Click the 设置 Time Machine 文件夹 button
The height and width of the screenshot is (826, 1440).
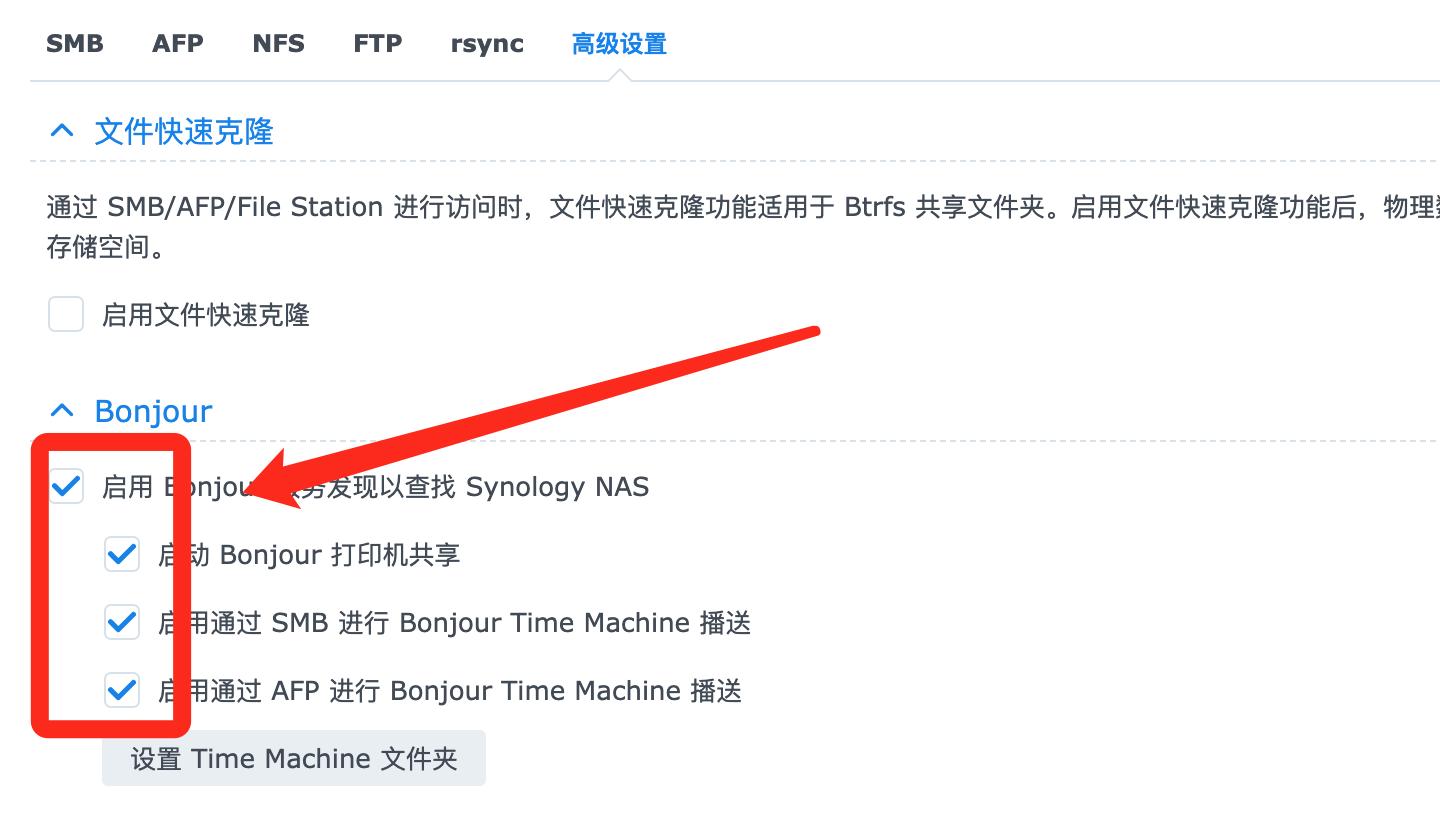(294, 758)
